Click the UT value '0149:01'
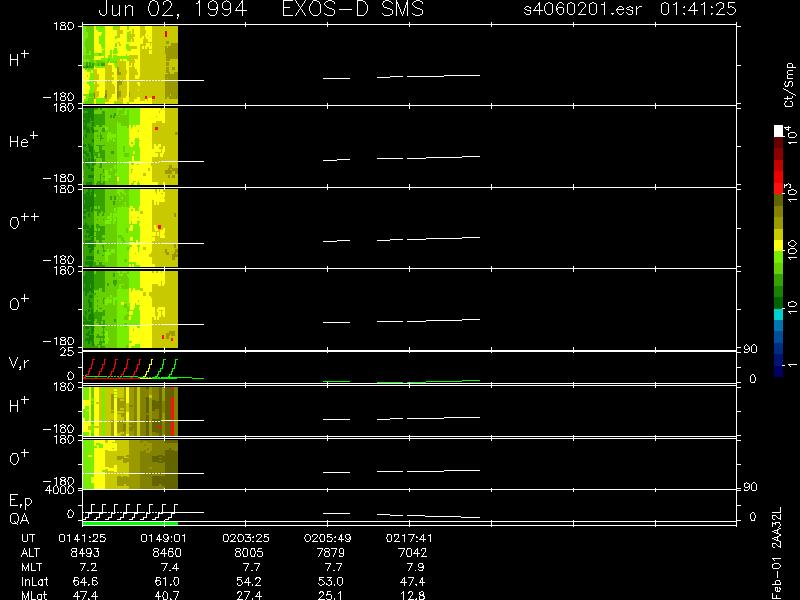Viewport: 800px width, 600px height. (x=164, y=538)
